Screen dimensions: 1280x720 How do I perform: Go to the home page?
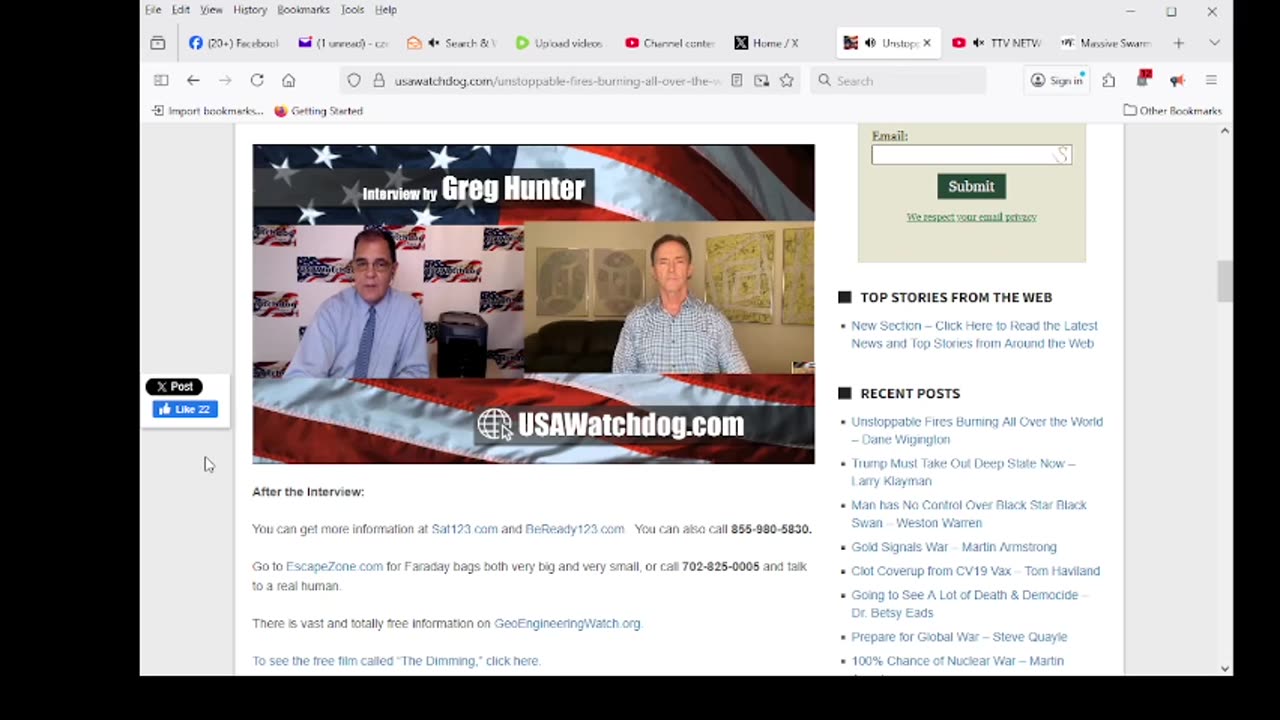pos(289,80)
